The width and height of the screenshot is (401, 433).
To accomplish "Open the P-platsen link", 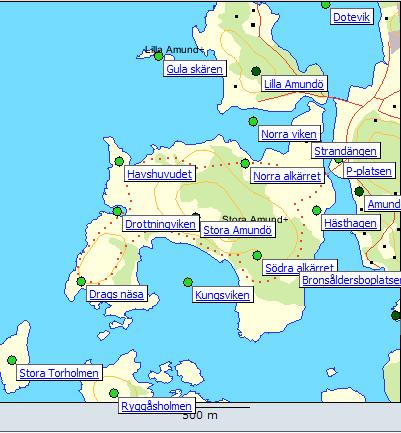I will 369,171.
